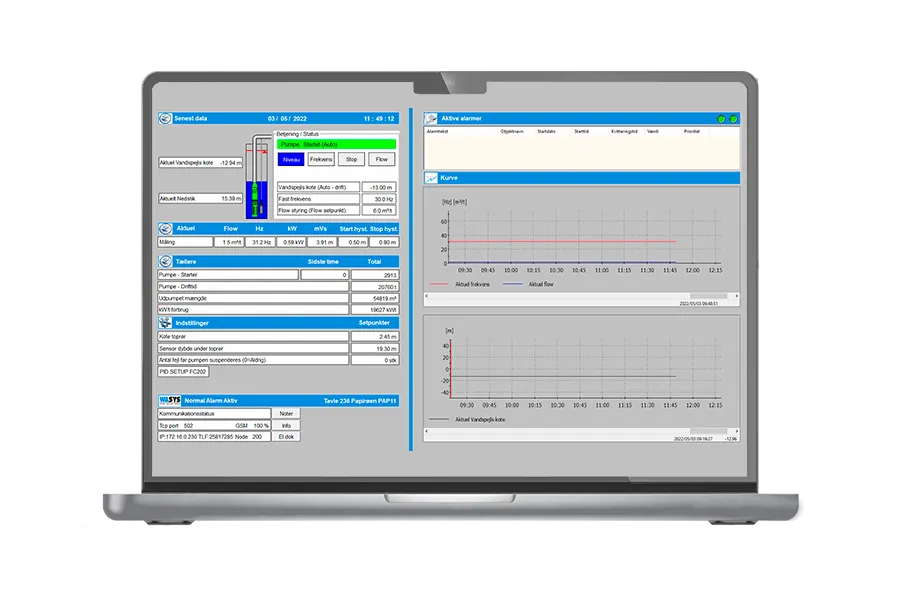Click the Tcp port 502 row

(x=214, y=425)
